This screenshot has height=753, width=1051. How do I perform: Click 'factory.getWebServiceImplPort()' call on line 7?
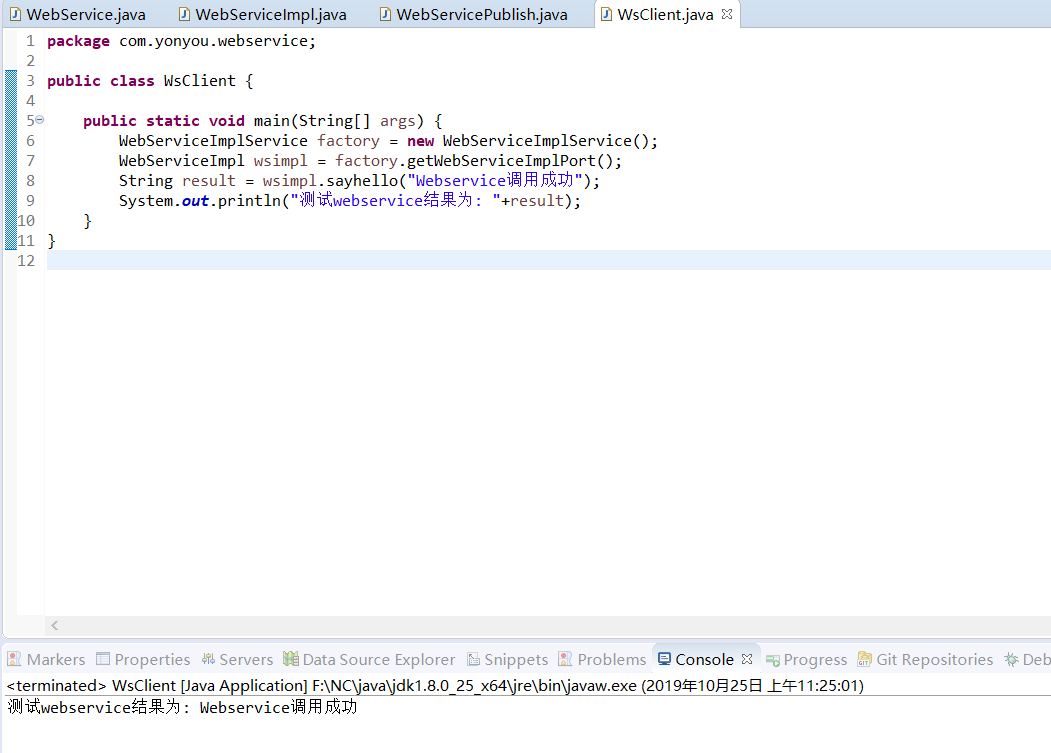click(x=474, y=161)
